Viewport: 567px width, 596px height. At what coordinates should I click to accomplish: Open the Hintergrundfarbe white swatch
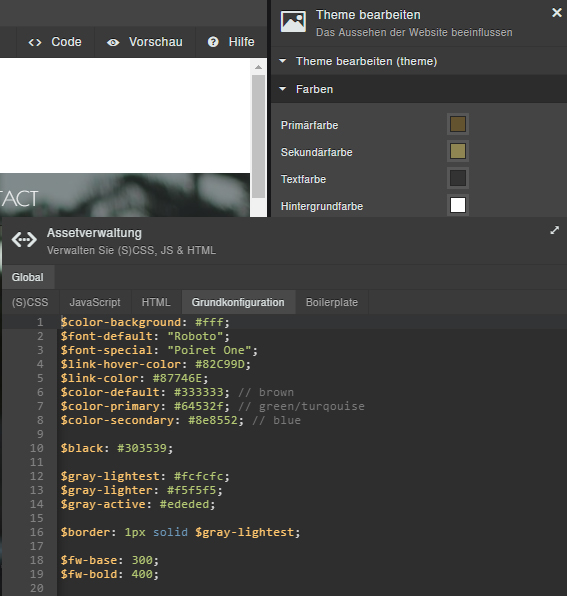point(458,205)
